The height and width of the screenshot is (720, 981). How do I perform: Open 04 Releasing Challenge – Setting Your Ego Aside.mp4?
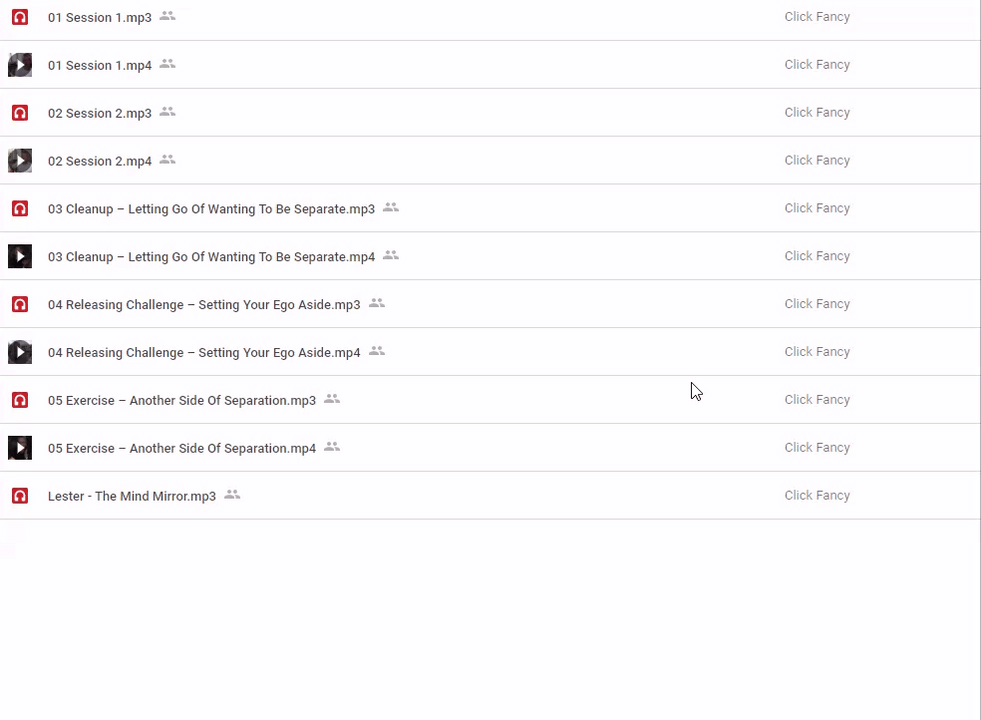point(204,353)
